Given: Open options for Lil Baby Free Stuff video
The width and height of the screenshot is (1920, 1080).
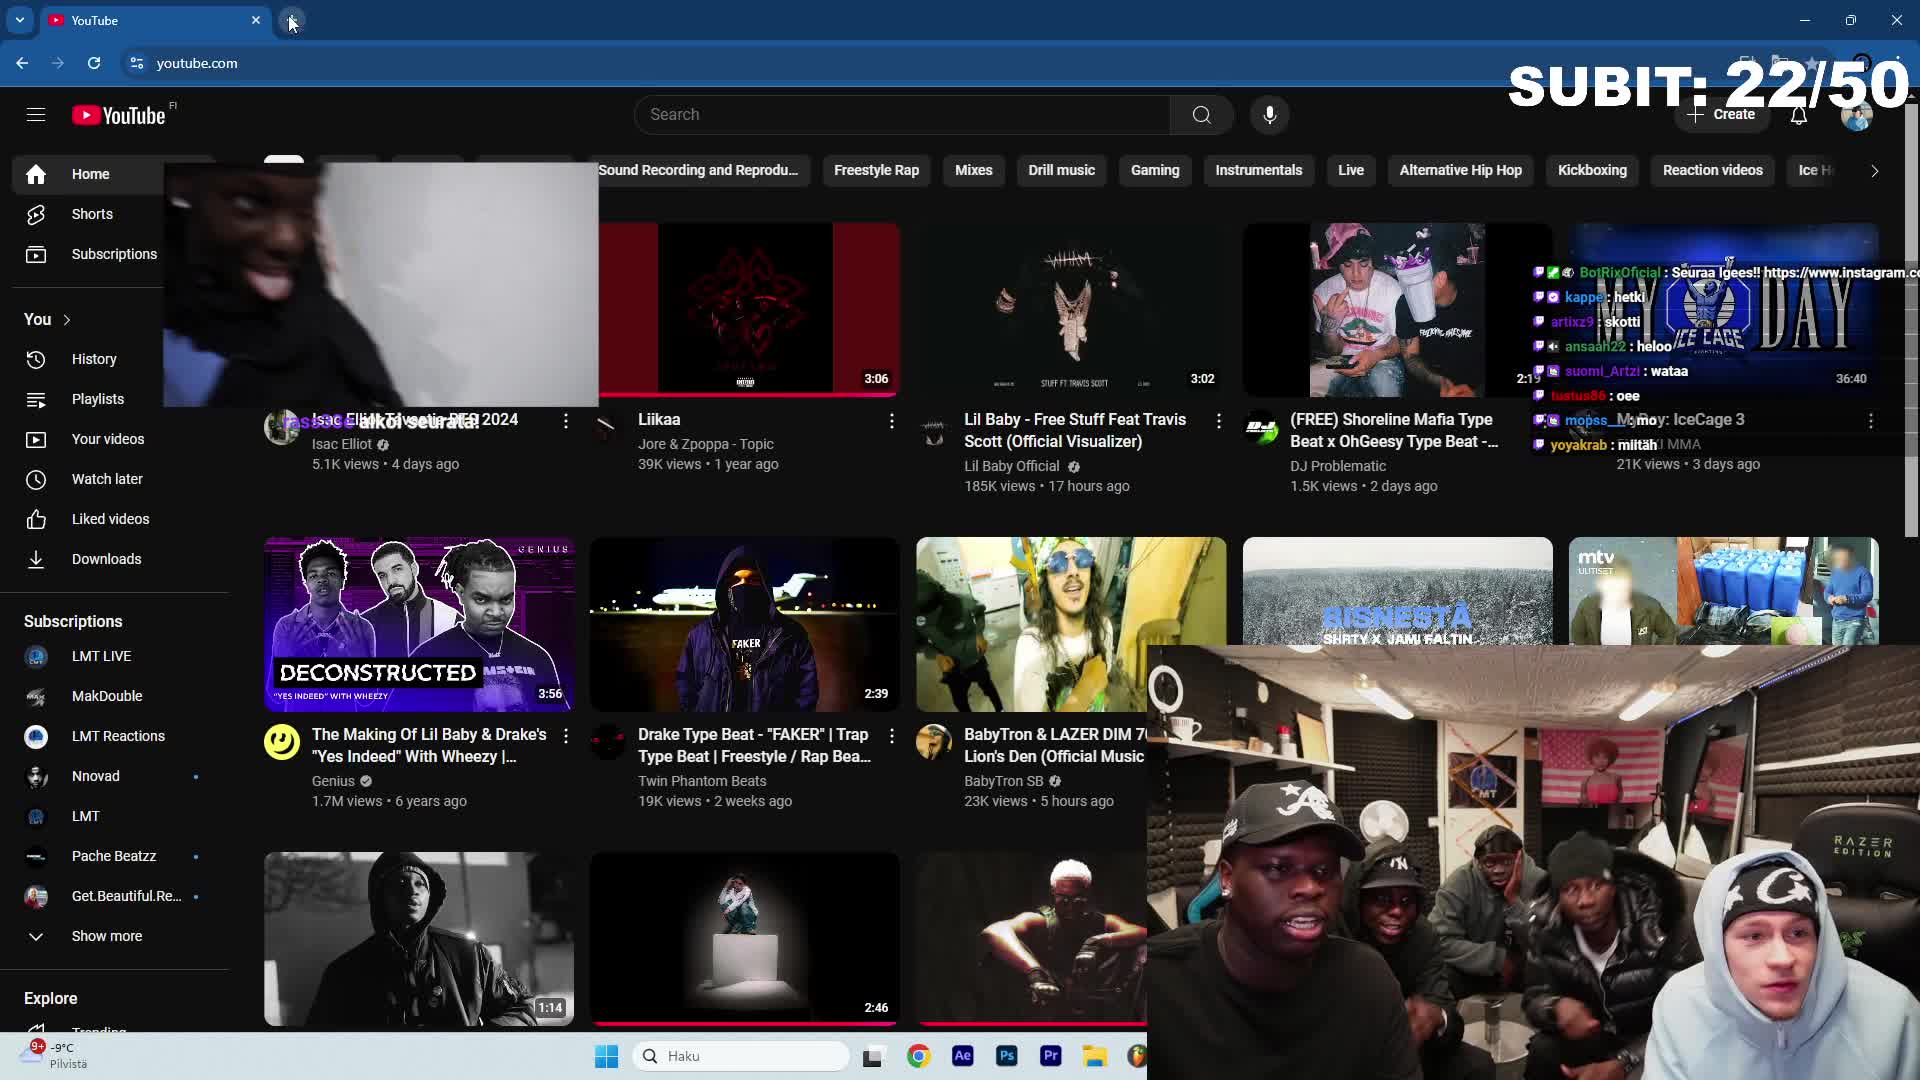Looking at the screenshot, I should point(1218,421).
